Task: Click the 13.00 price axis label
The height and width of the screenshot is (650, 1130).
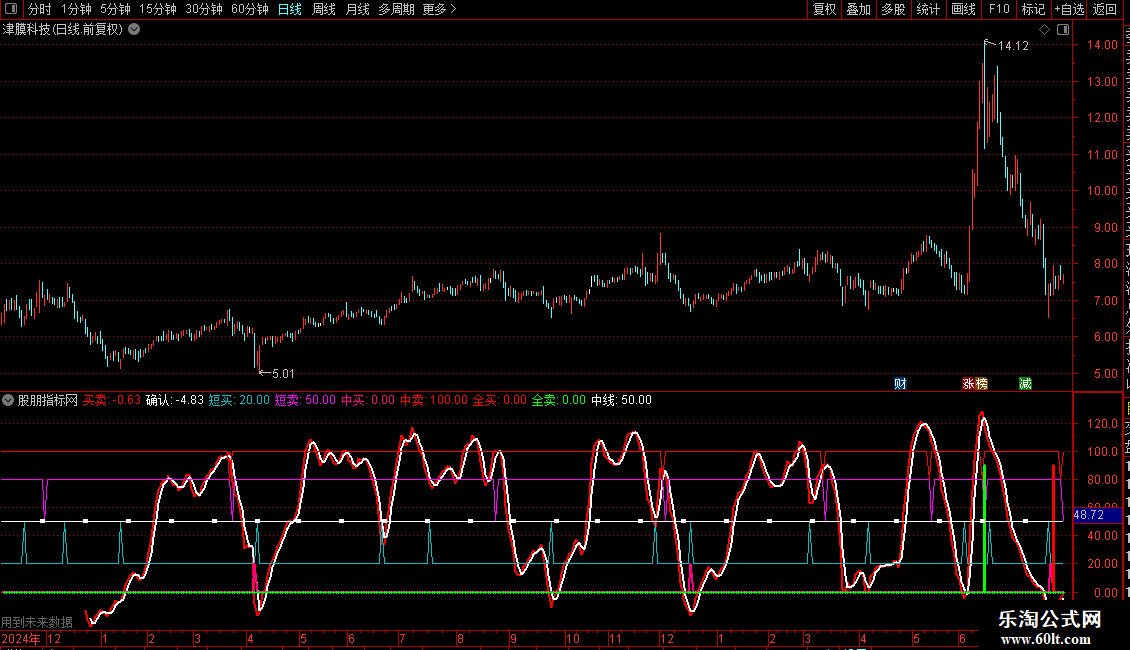Action: 1102,81
